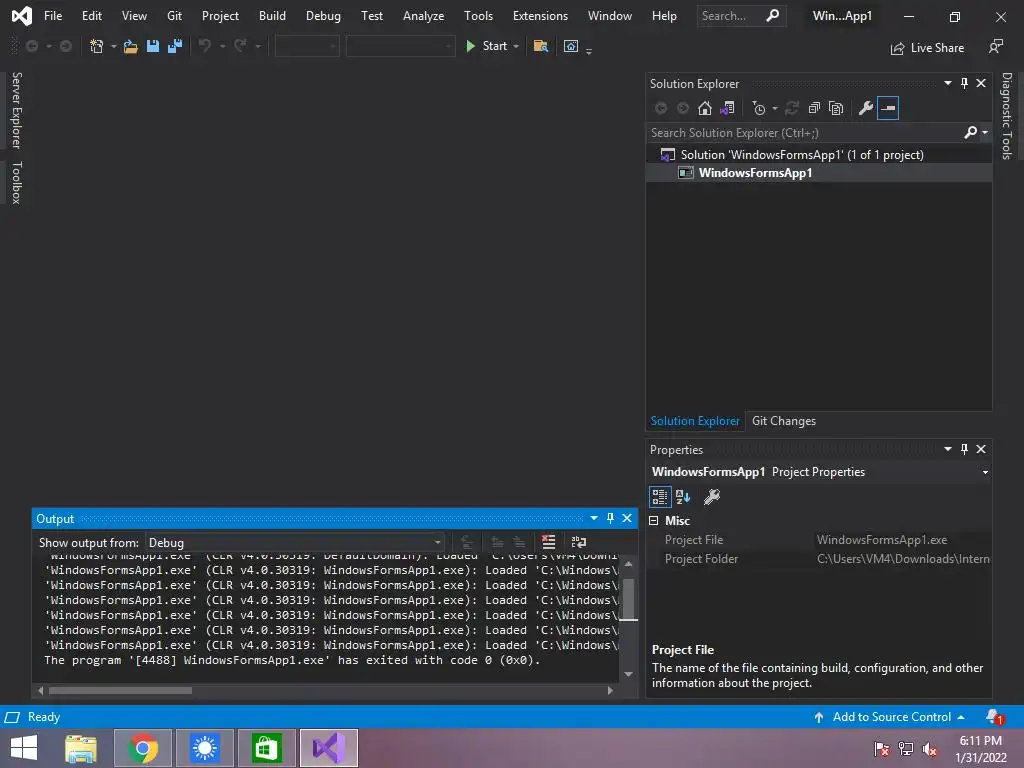Click the Visual Studio logo icon
1024x768 pixels.
[x=22, y=16]
